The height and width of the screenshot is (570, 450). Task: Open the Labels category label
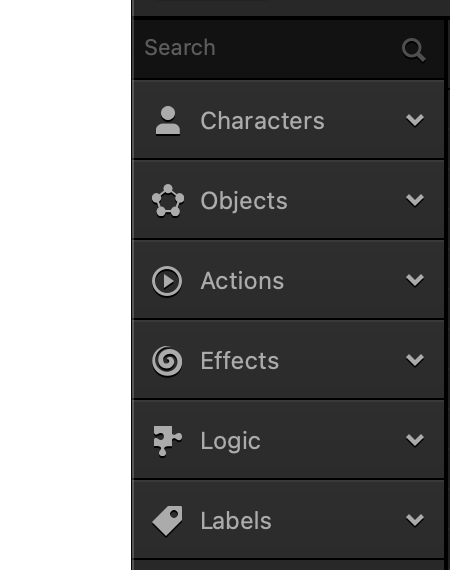coord(236,521)
